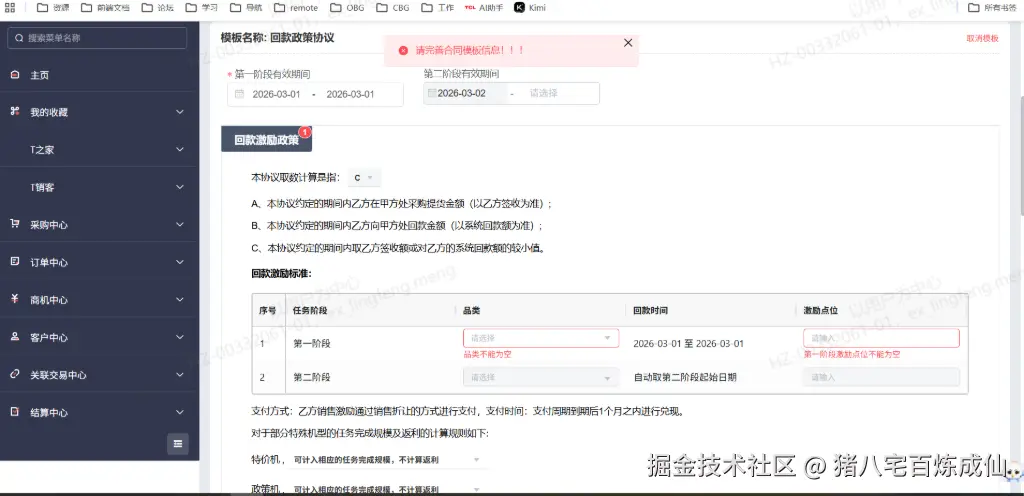Open the 本协议取数计算是指 dropdown showing C
Viewport: 1024px width, 496px height.
click(x=364, y=178)
